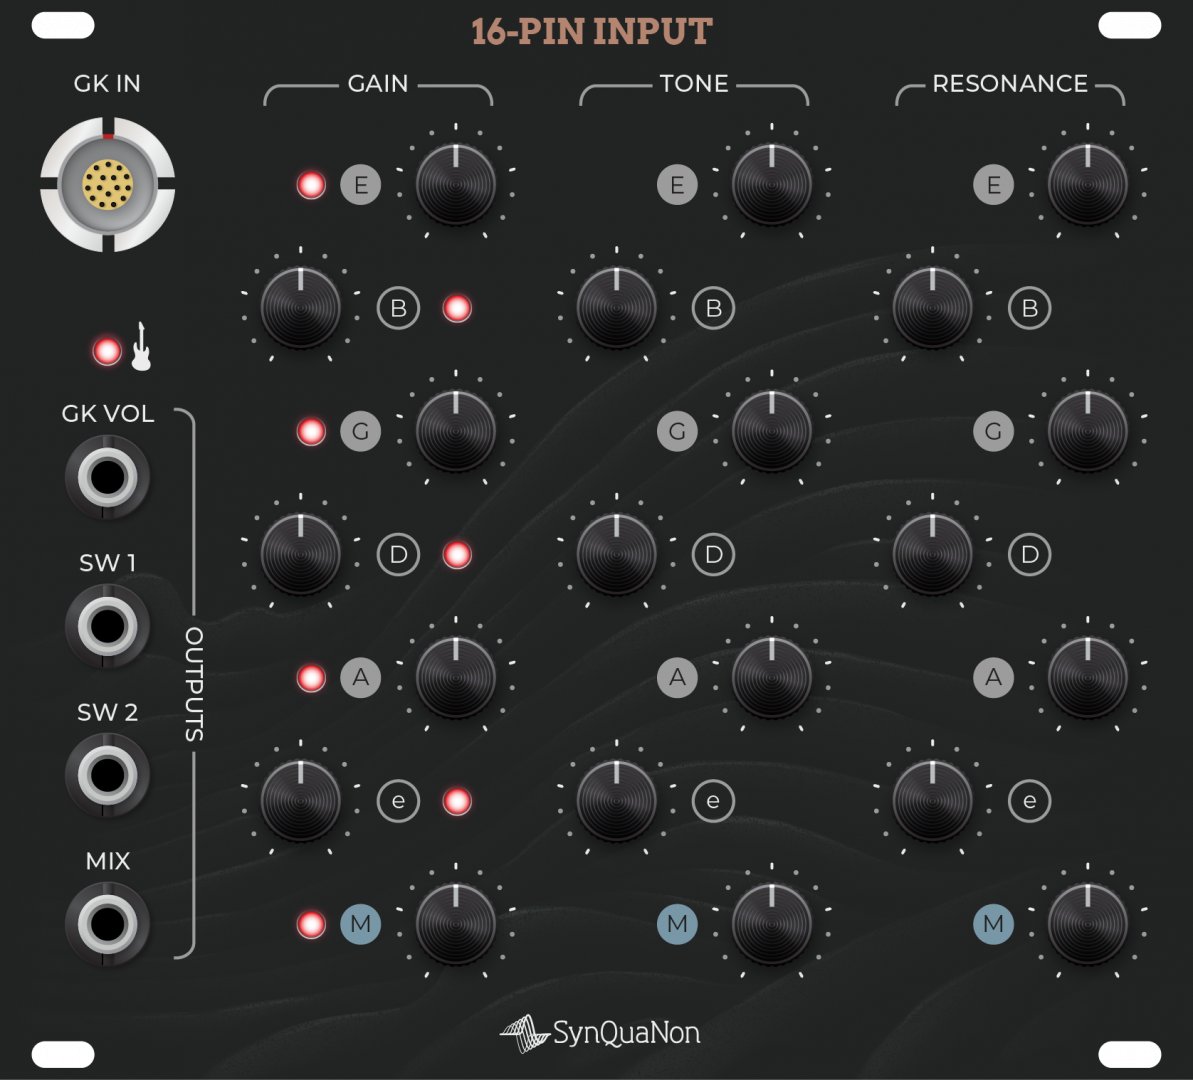This screenshot has height=1080, width=1193.
Task: Click the GAIN knob for the low E string
Action: pos(456,185)
